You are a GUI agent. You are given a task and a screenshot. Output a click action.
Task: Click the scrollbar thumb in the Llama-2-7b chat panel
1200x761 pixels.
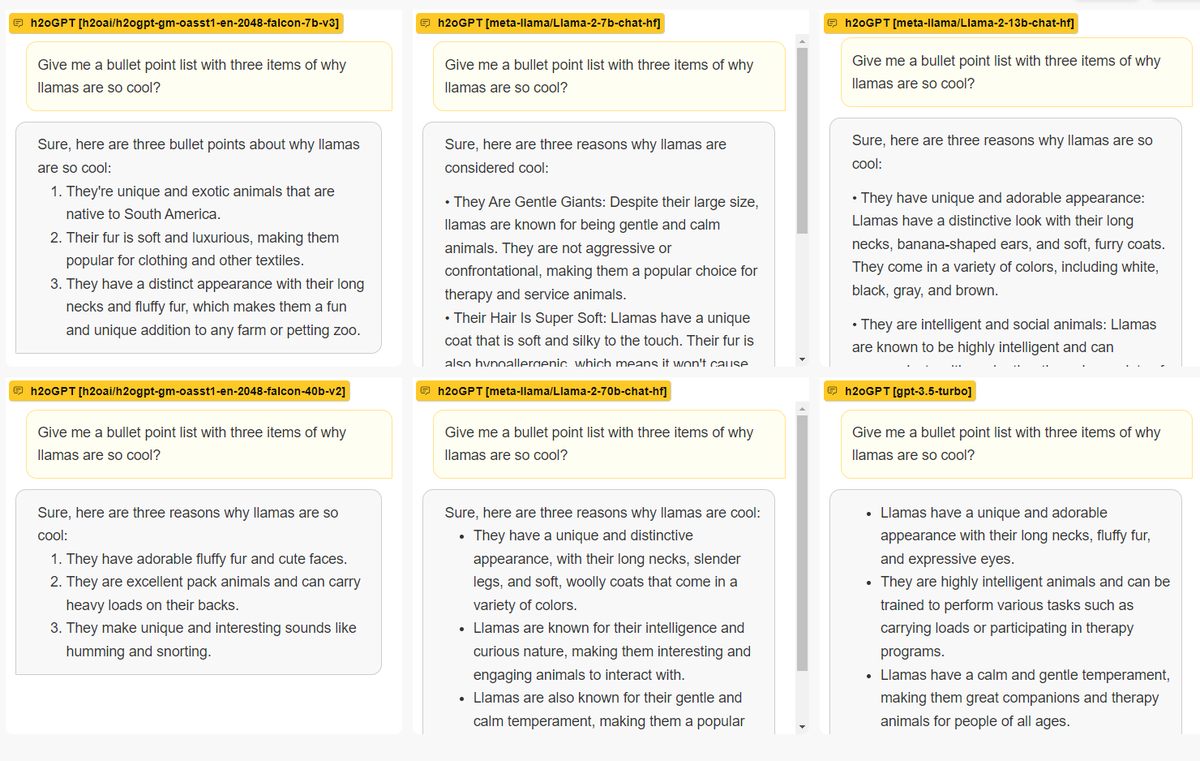pyautogui.click(x=801, y=140)
